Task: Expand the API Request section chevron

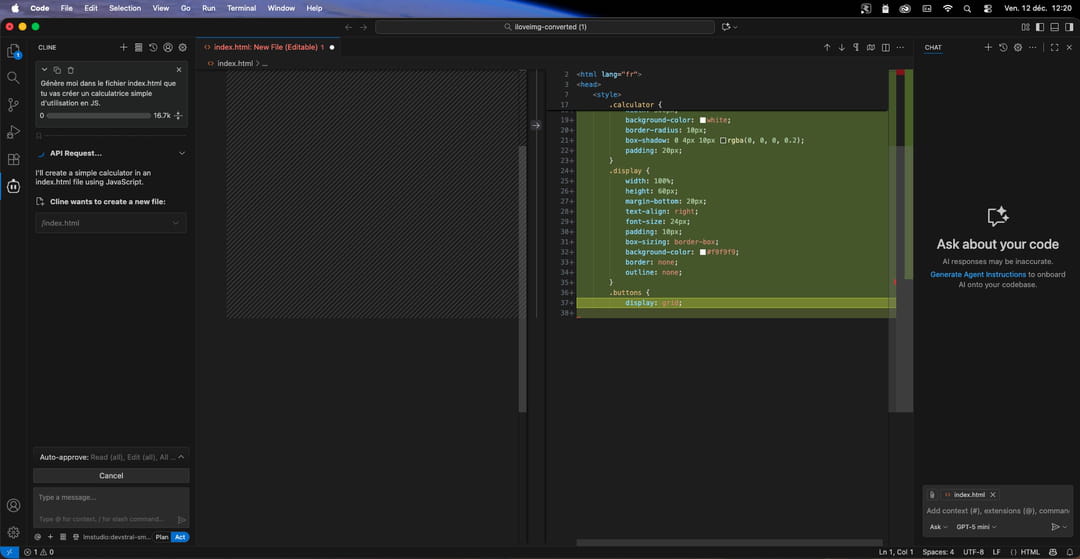Action: pyautogui.click(x=182, y=153)
